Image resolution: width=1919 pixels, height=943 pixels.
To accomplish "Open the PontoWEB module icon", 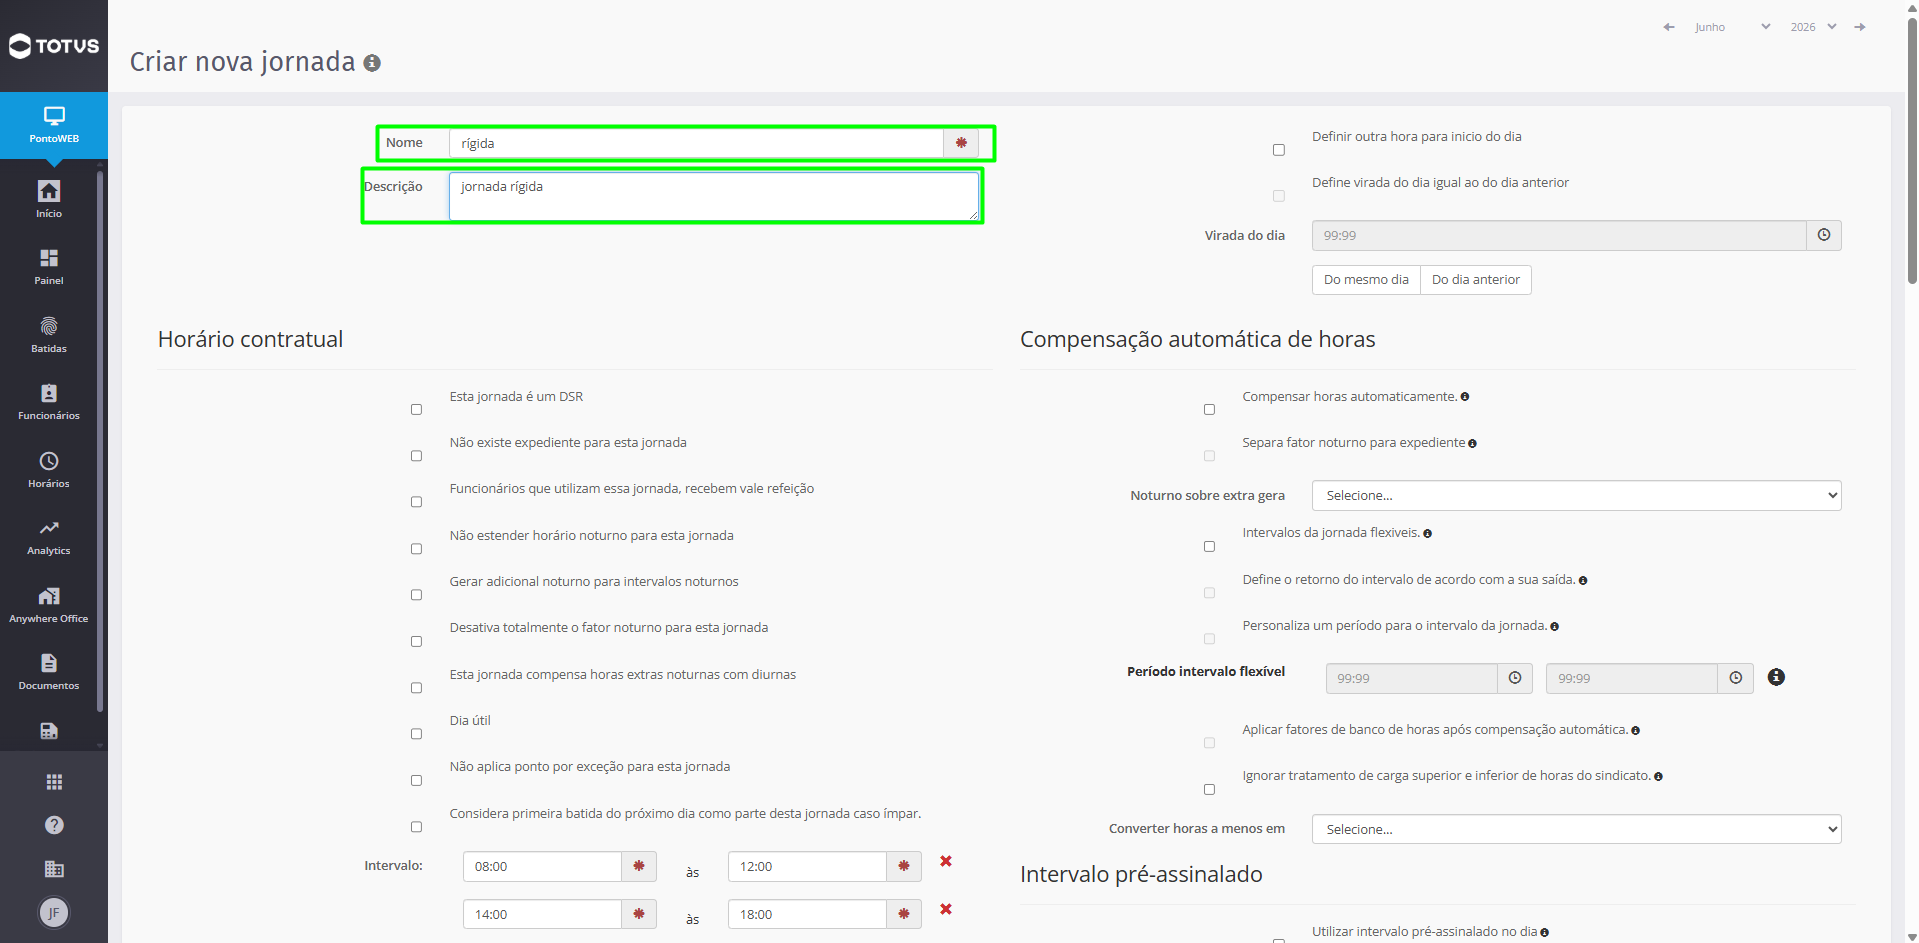I will [54, 125].
